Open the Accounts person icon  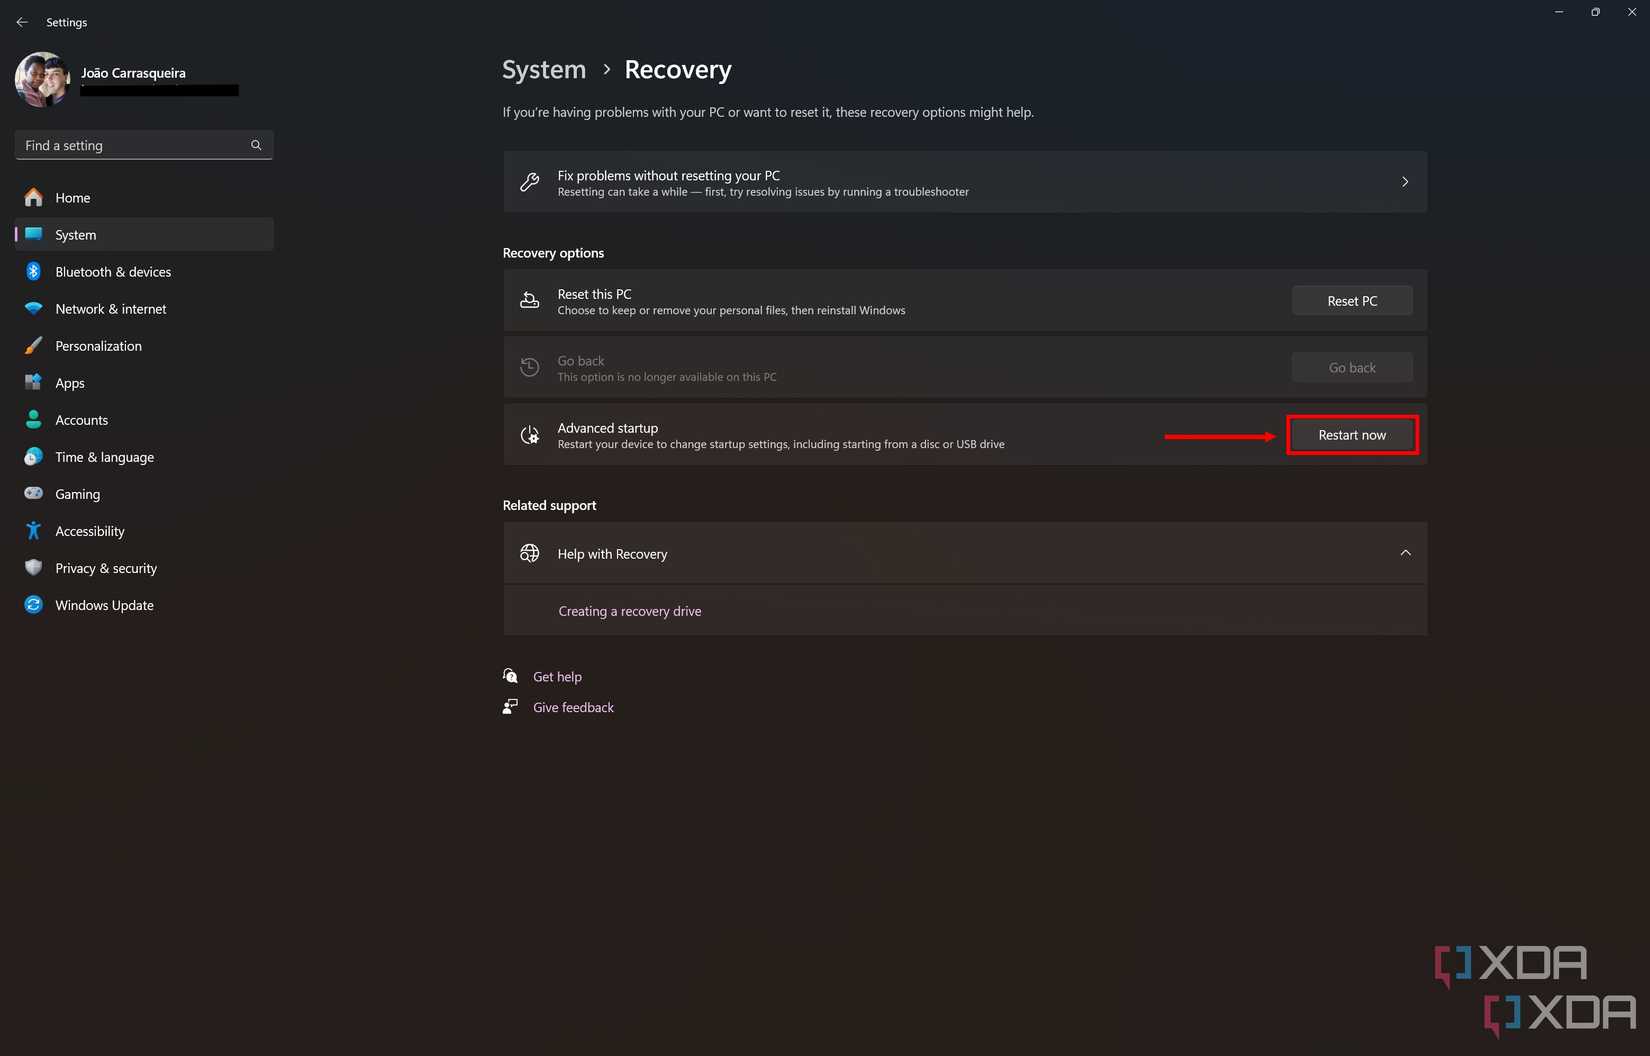click(x=34, y=419)
